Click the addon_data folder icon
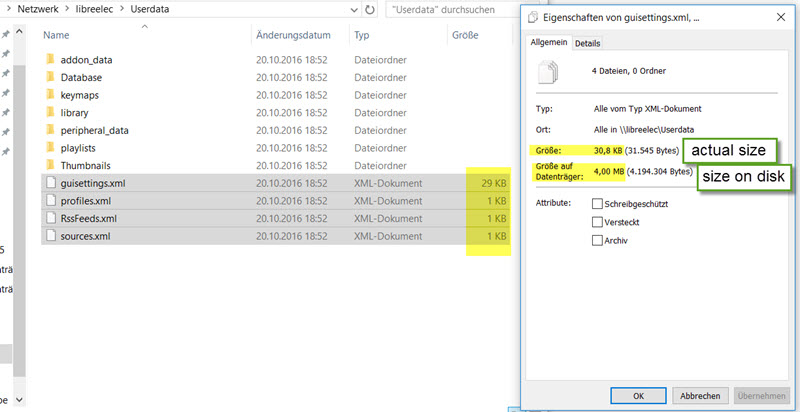Screen dimensions: 800x412 click(50, 60)
